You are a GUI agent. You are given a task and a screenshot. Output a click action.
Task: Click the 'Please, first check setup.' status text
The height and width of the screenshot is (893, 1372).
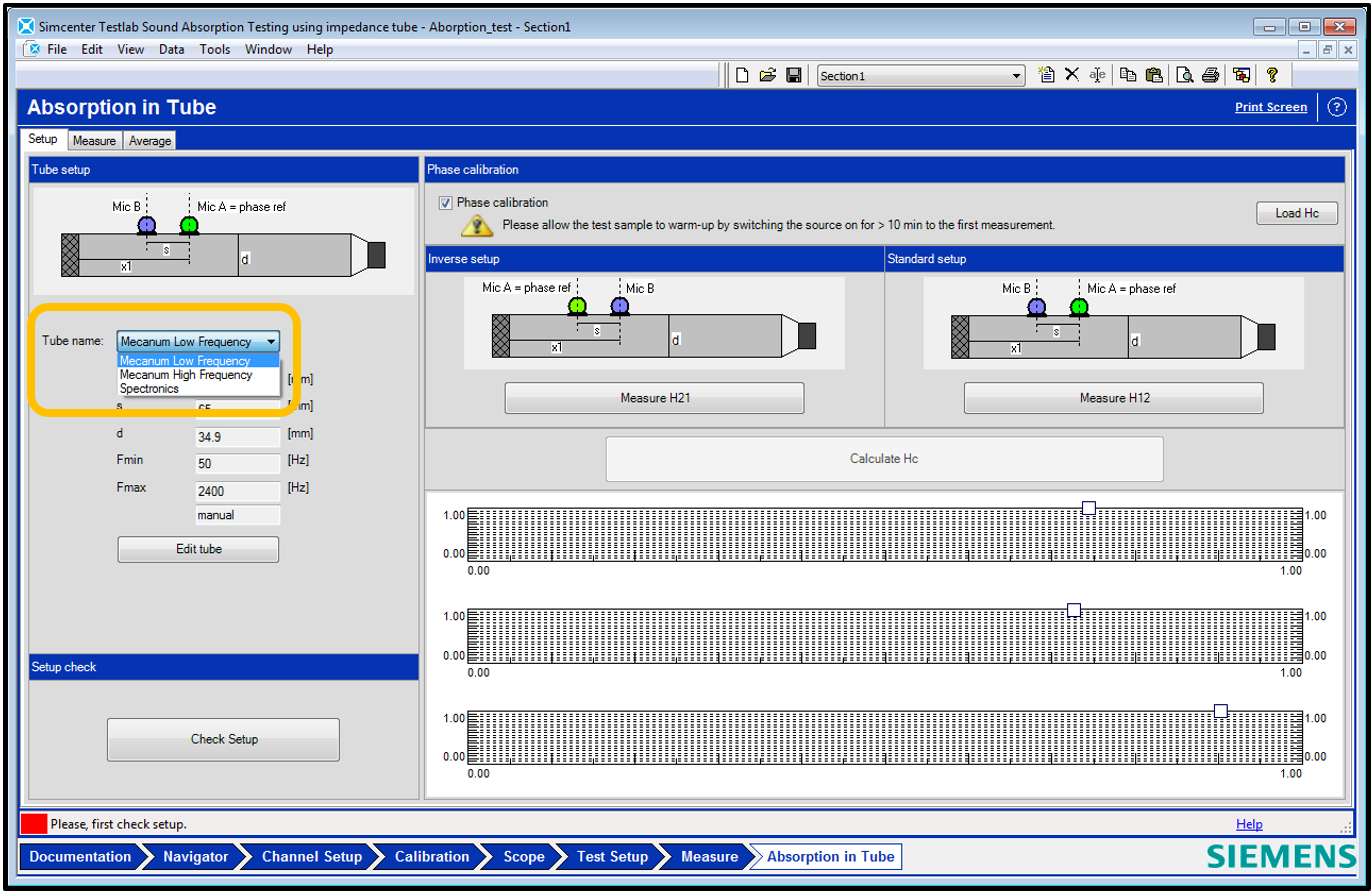119,824
